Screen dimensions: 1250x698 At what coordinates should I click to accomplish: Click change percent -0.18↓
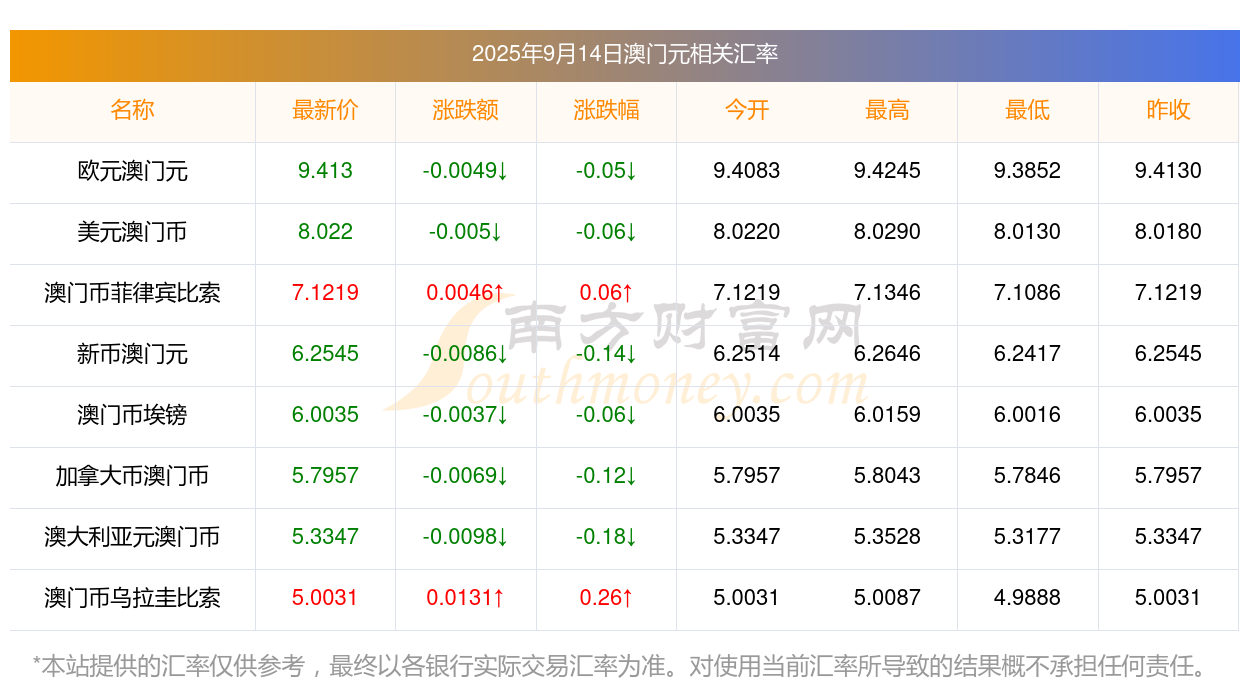[606, 537]
